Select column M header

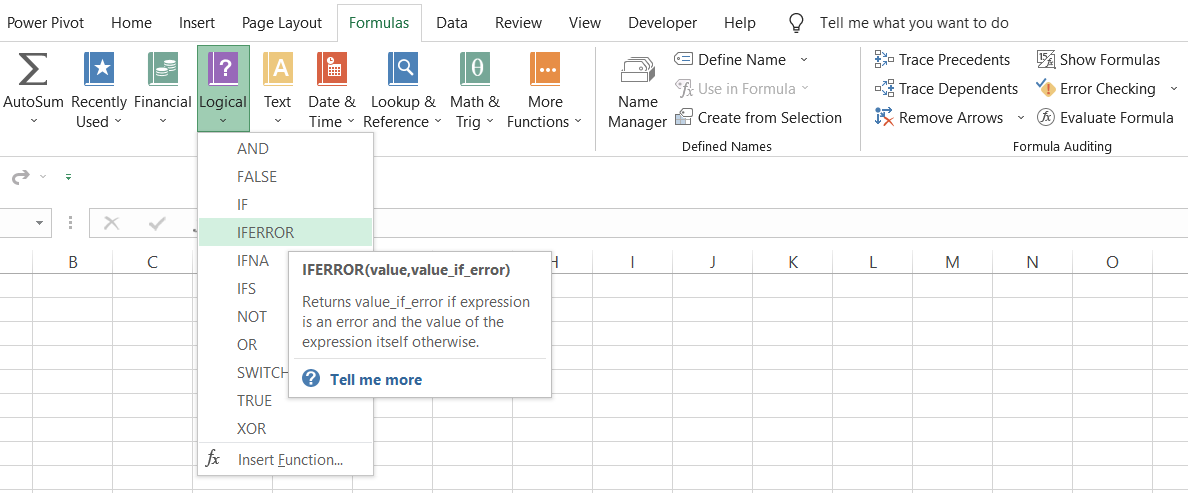pos(952,262)
